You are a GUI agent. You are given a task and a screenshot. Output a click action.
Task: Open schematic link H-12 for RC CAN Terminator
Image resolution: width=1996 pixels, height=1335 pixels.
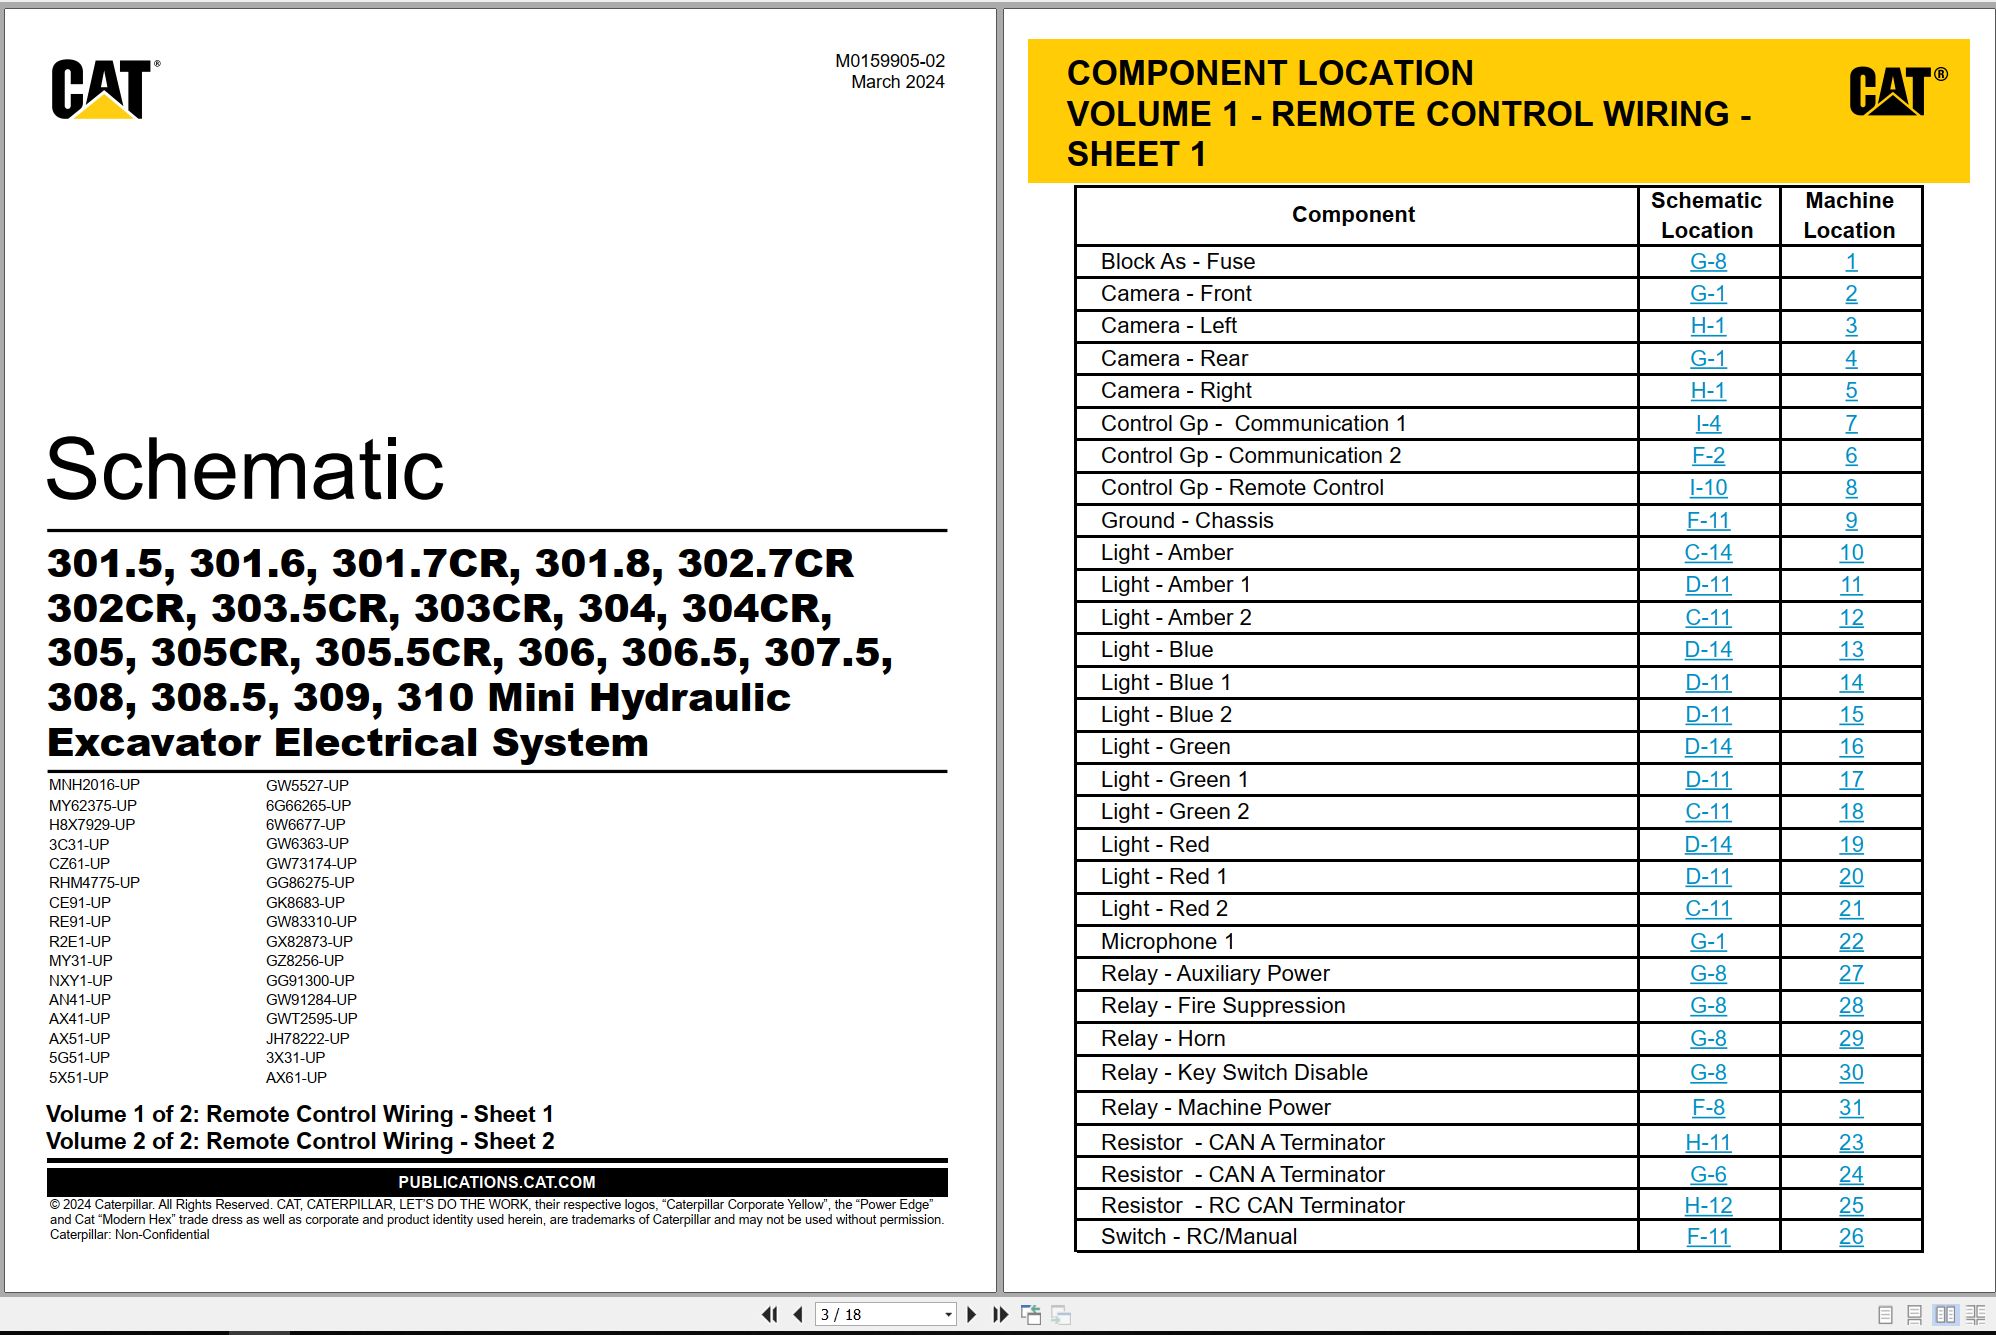click(1708, 1205)
